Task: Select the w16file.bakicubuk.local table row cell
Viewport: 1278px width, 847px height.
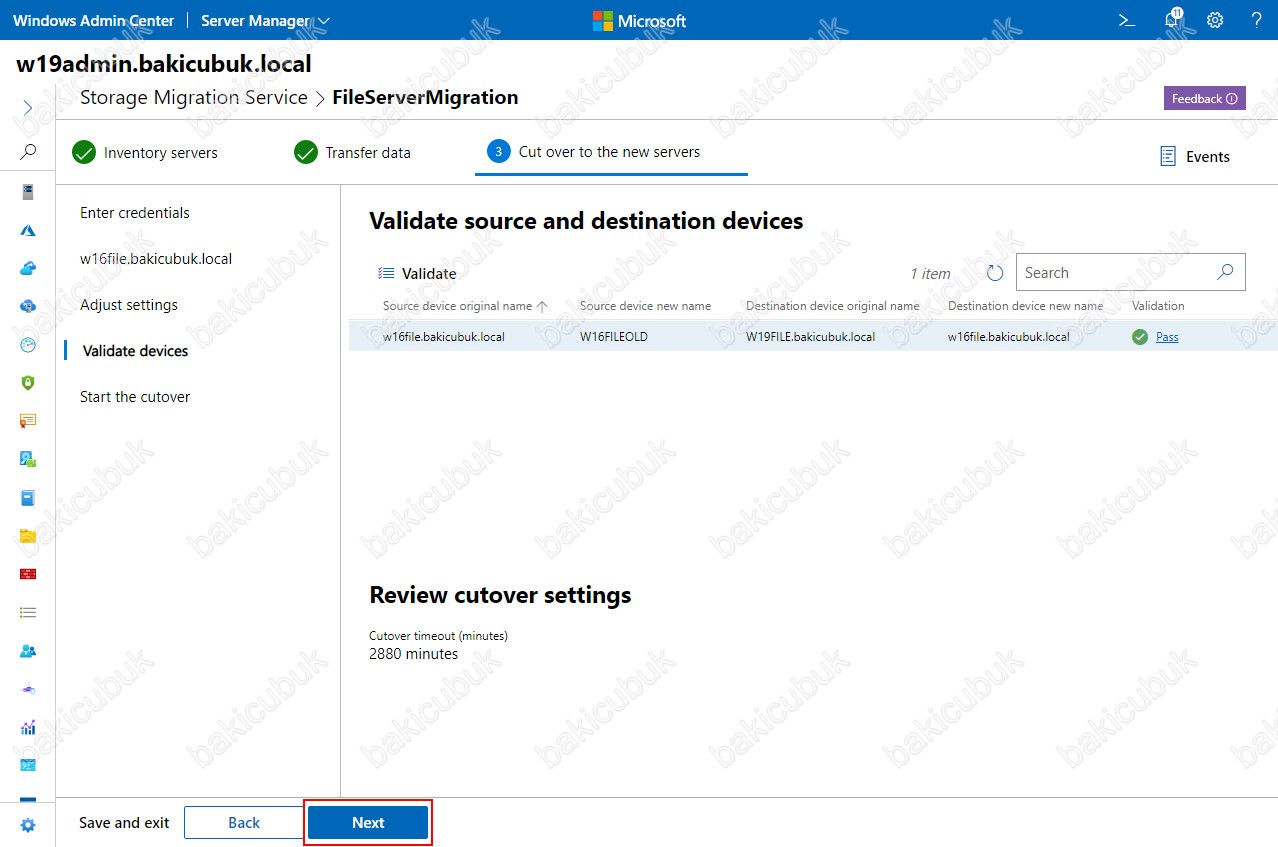Action: point(444,337)
